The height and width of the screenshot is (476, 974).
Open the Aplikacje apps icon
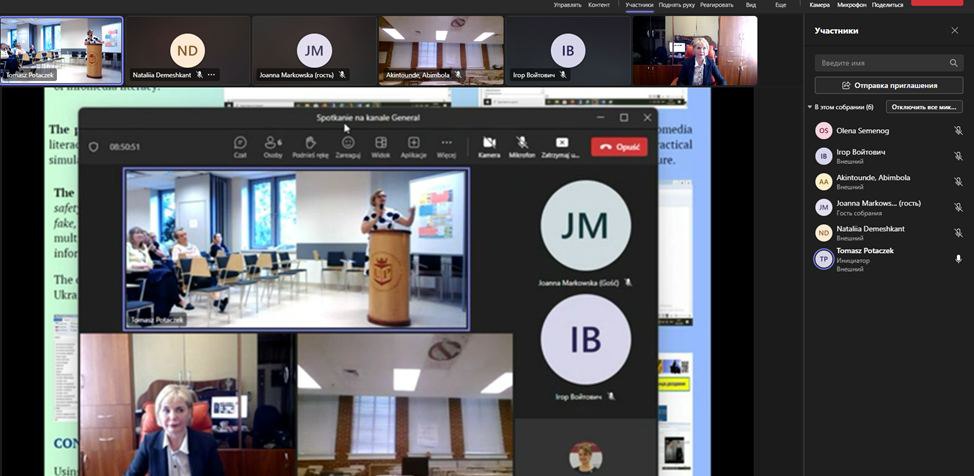coord(413,146)
